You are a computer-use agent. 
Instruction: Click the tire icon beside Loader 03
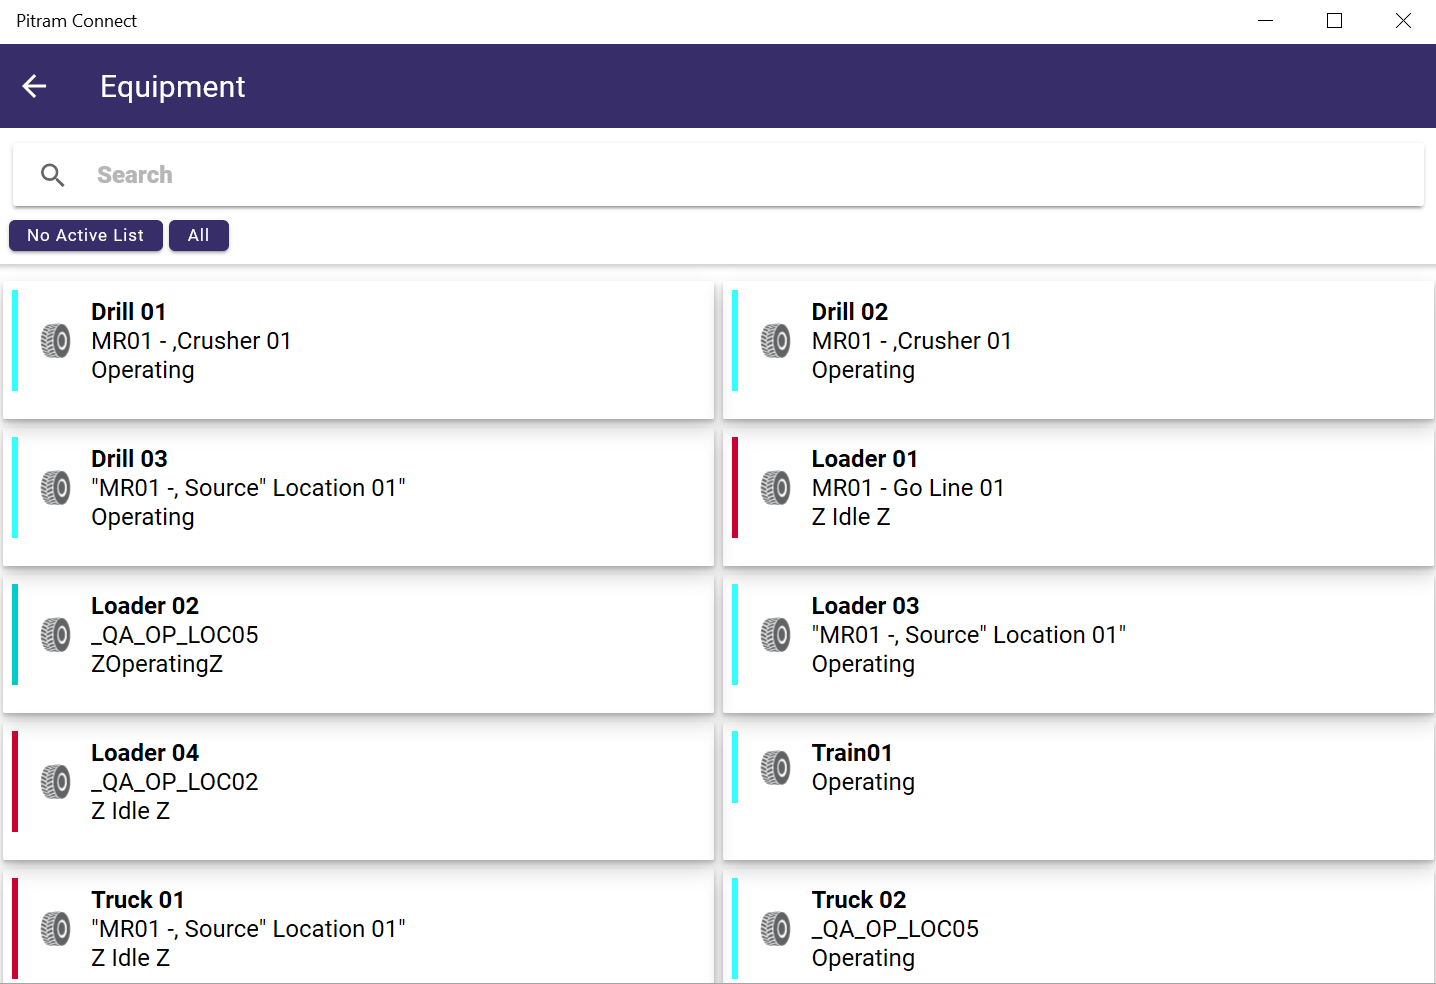pos(776,635)
